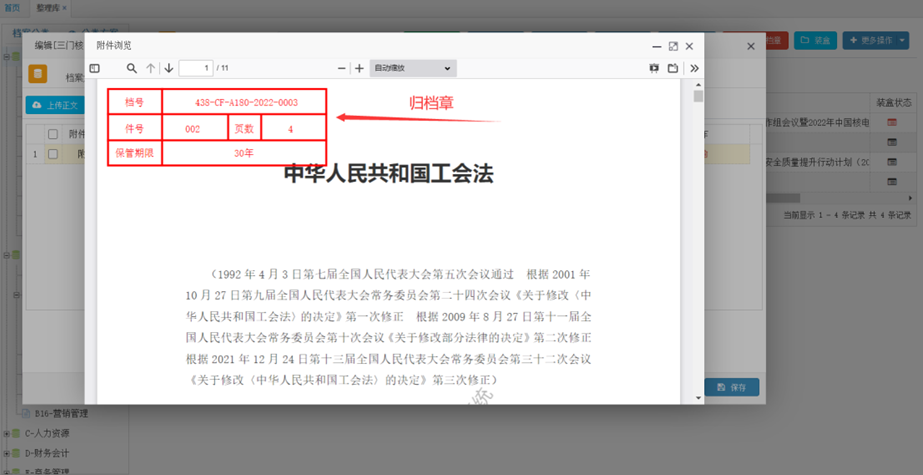This screenshot has height=475, width=923.
Task: Select the D-财务会计 tree item
Action: pyautogui.click(x=47, y=454)
